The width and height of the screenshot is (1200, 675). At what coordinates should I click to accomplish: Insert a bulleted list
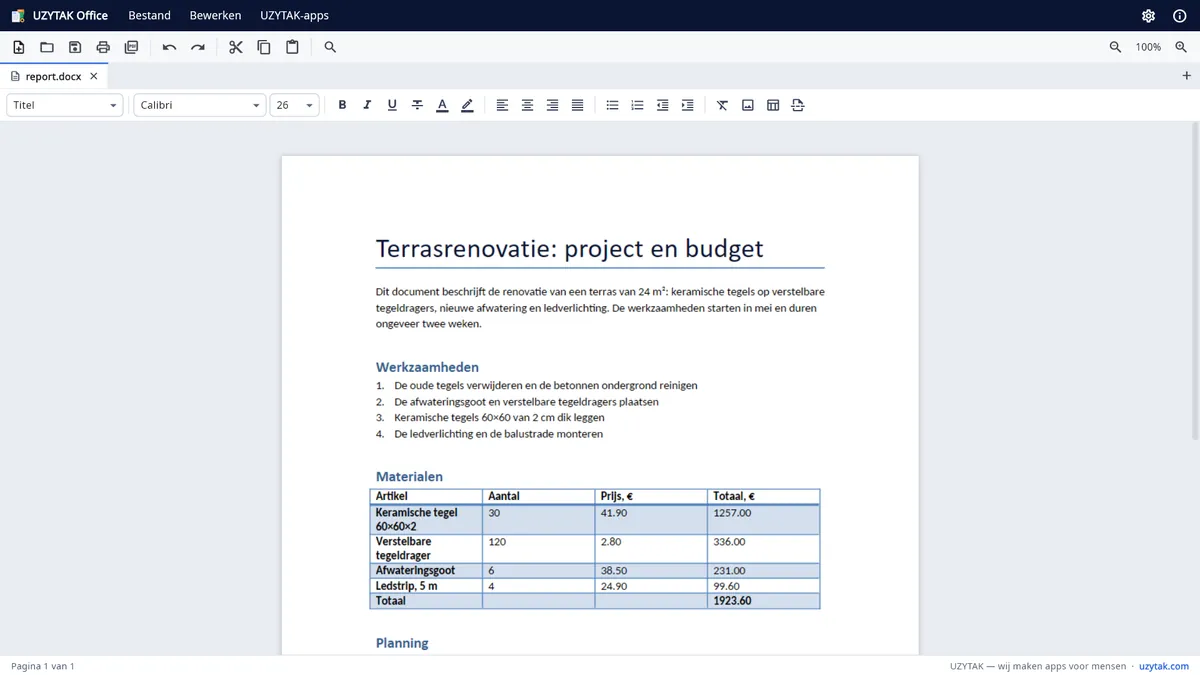613,105
